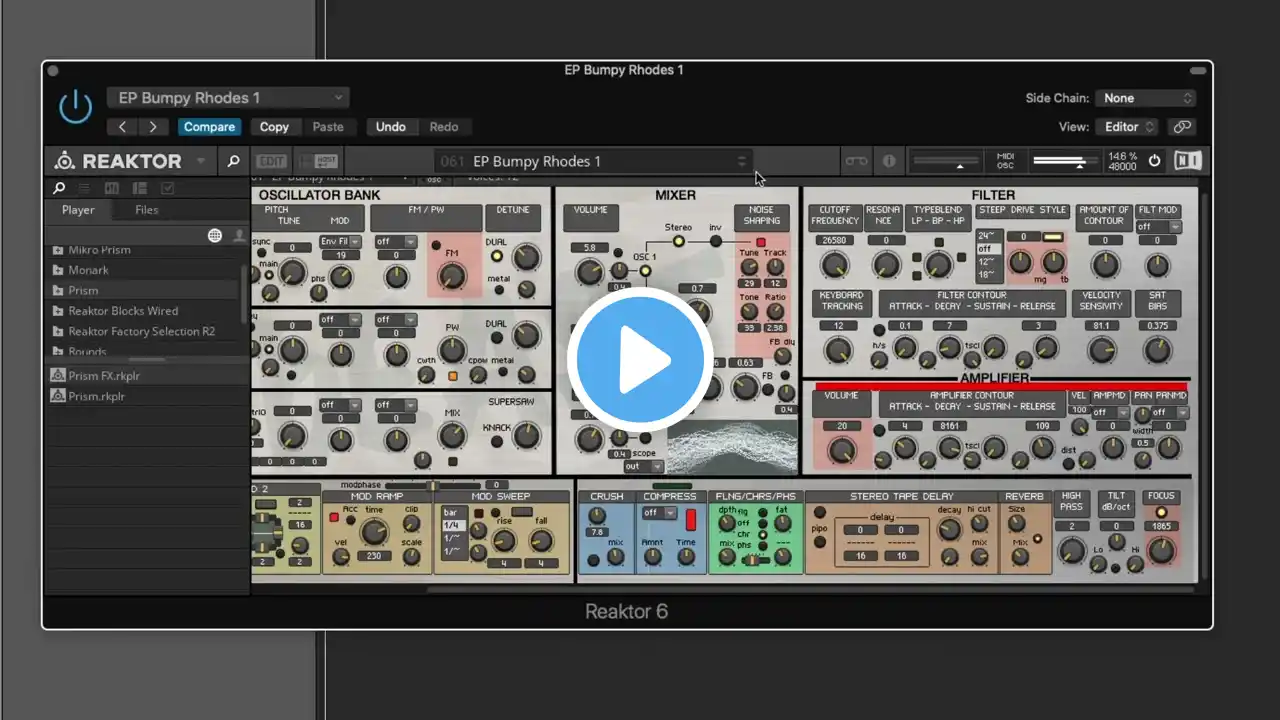Click the list lines icon in browser toolbar
The image size is (1280, 720).
85,188
